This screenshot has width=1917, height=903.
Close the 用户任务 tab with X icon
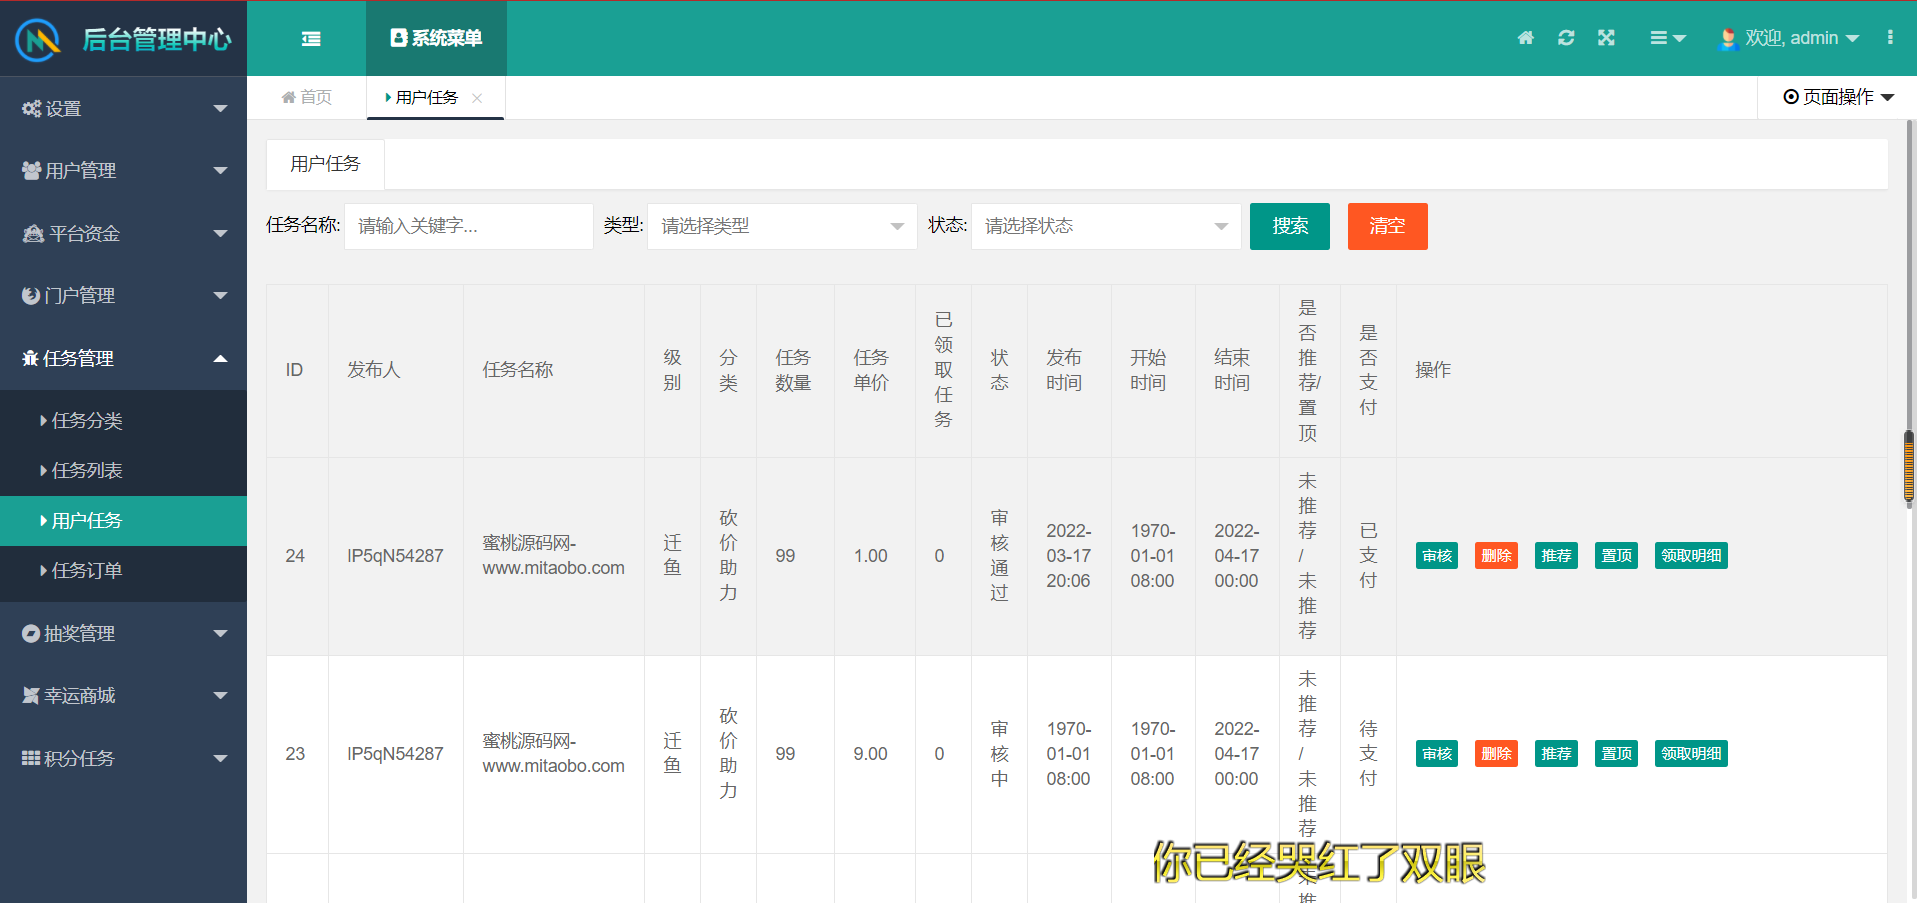click(x=477, y=98)
